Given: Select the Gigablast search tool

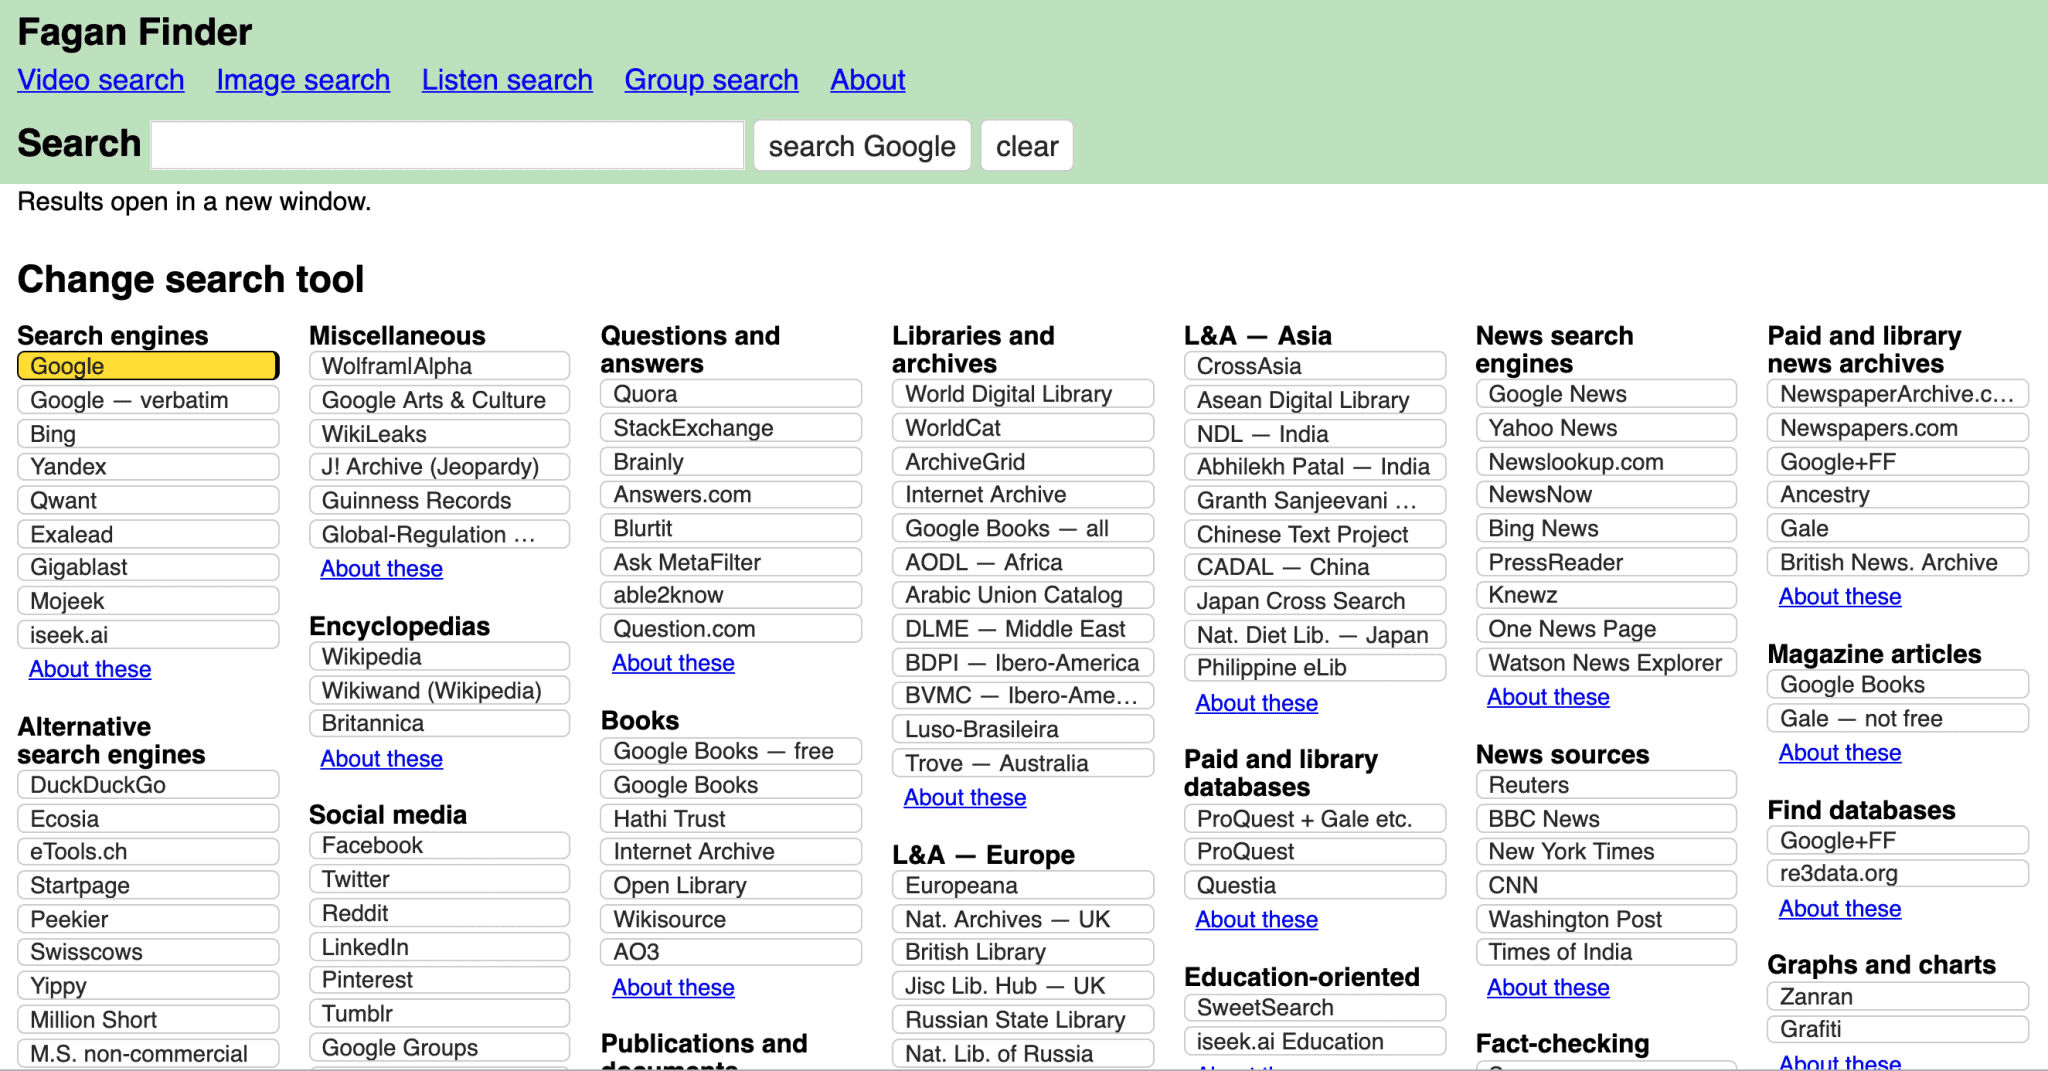Looking at the screenshot, I should [148, 568].
